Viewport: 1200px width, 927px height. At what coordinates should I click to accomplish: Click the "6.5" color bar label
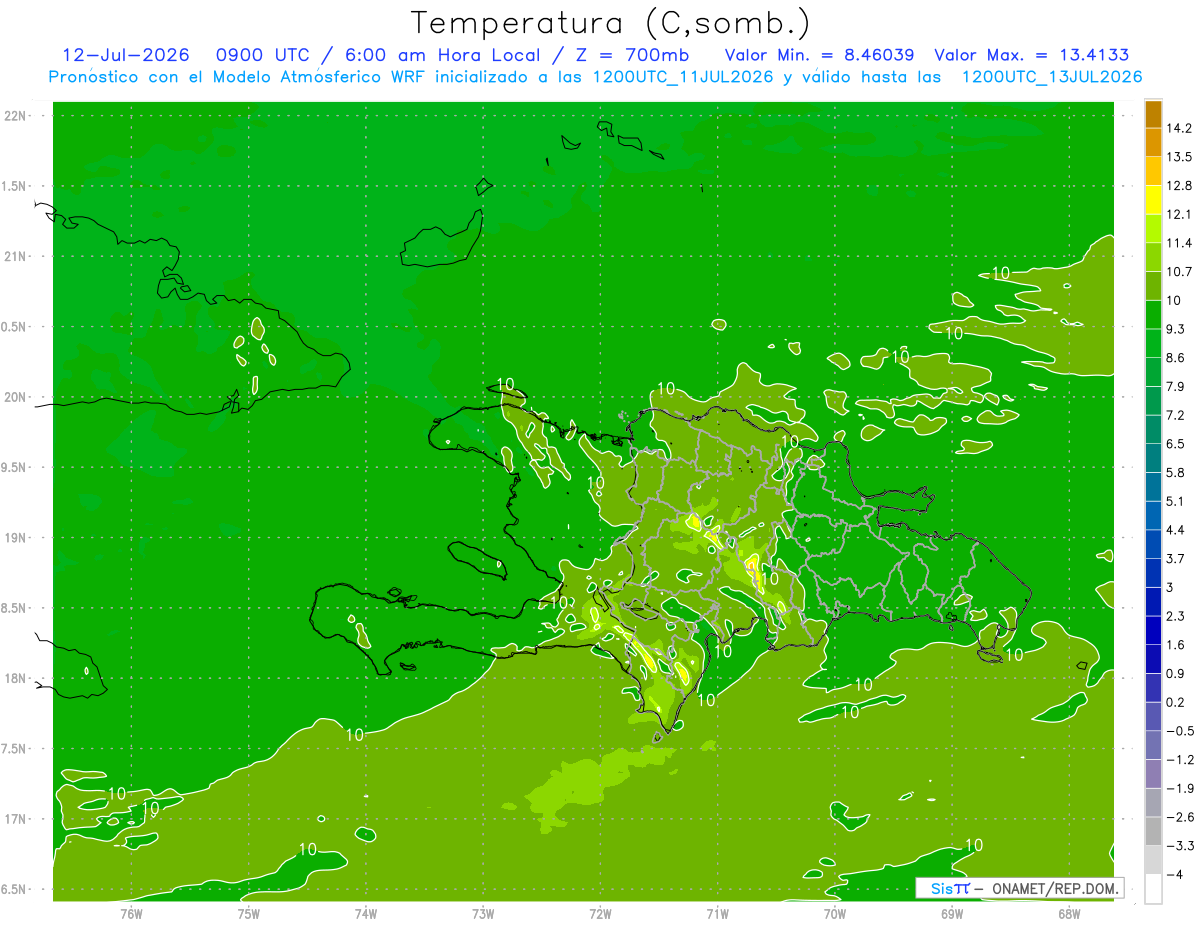click(1175, 444)
